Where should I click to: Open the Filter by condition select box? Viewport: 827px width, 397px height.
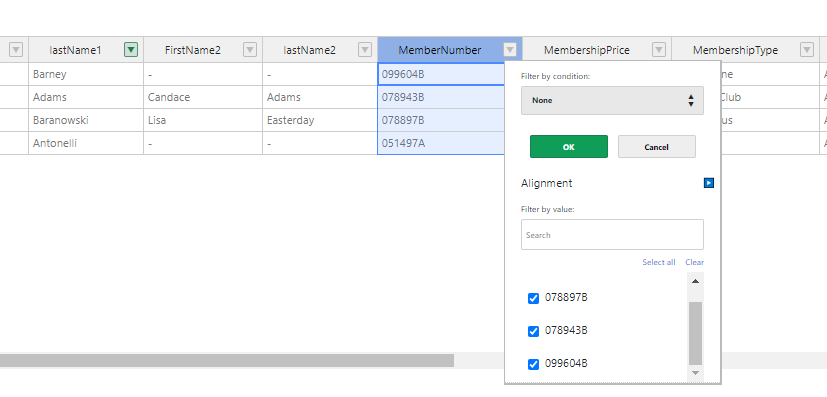point(612,100)
